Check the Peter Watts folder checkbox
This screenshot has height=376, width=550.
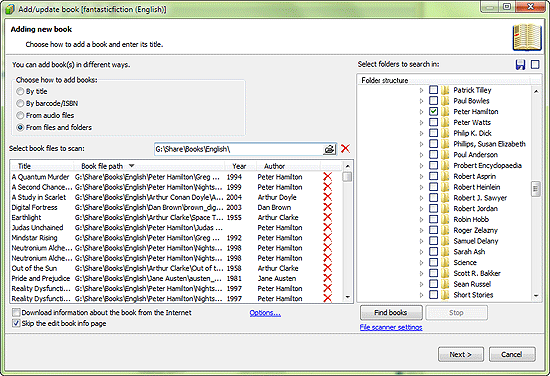click(434, 122)
